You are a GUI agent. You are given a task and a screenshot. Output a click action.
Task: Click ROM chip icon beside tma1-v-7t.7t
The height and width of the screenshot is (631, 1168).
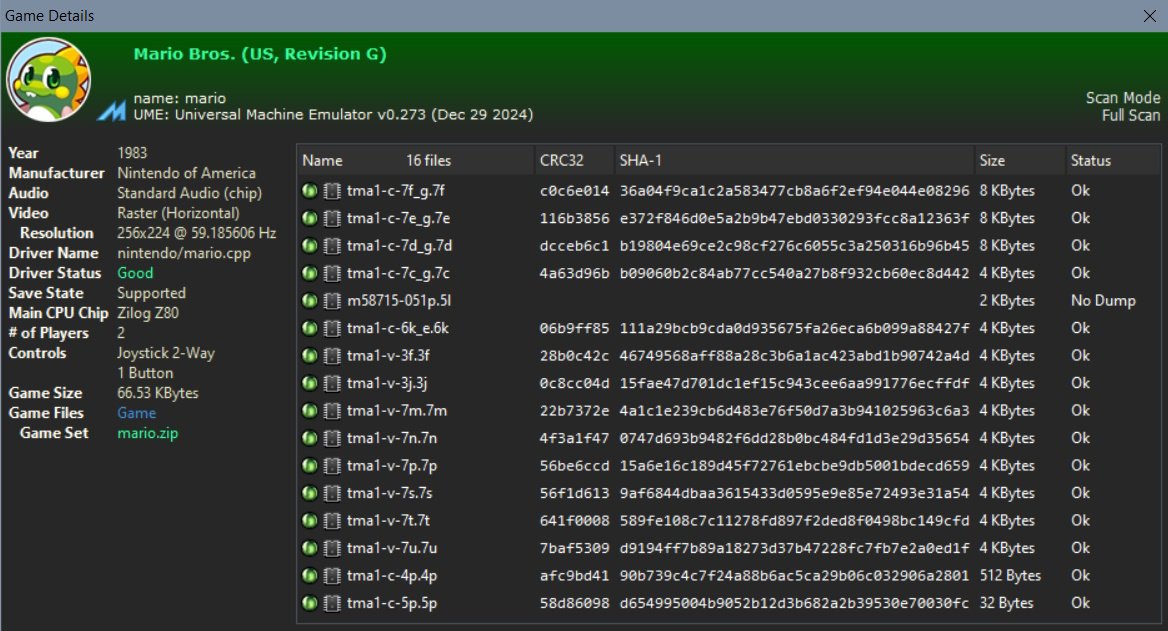tap(332, 521)
